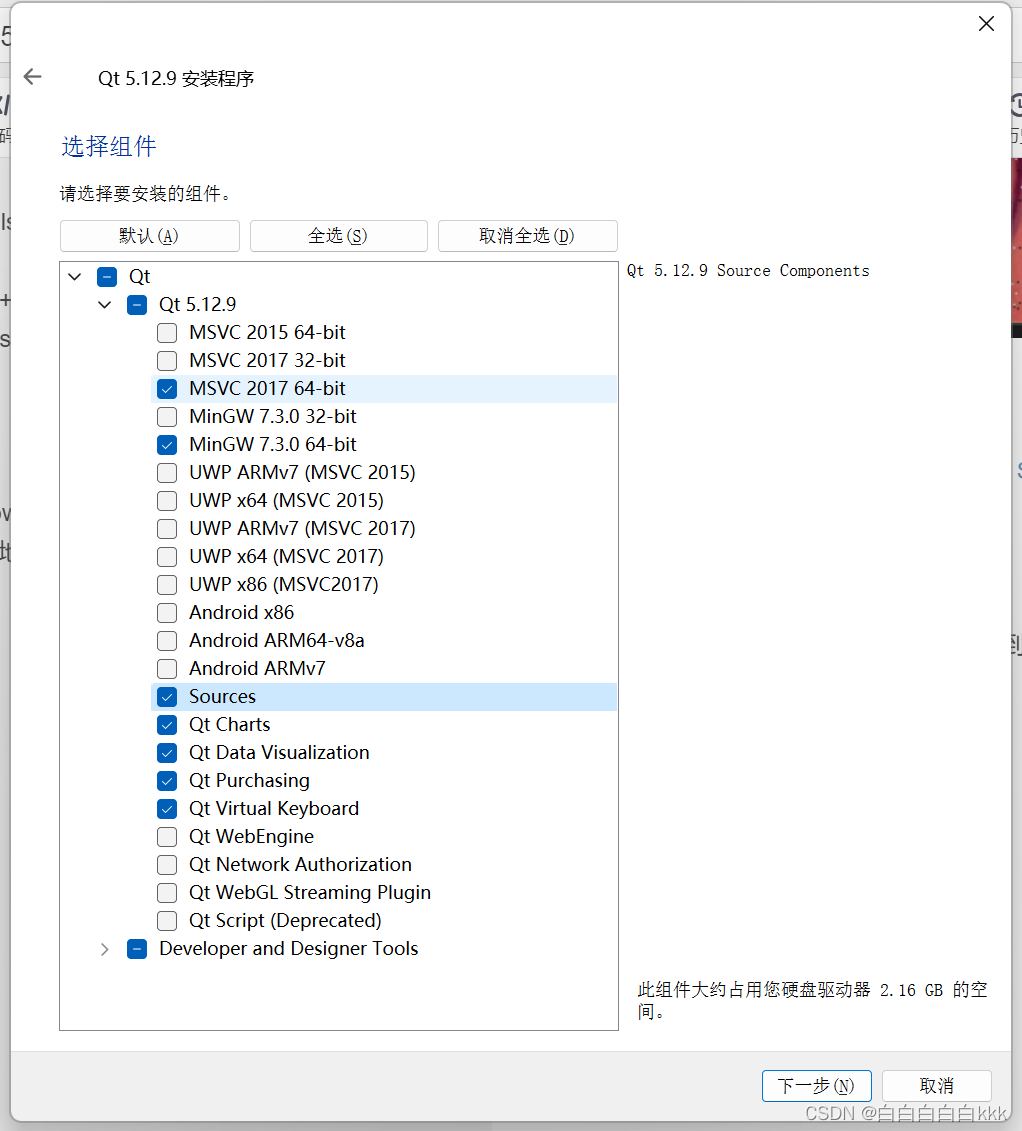Check the Android ARM64-v8a checkbox
Image resolution: width=1022 pixels, height=1131 pixels.
pyautogui.click(x=167, y=641)
